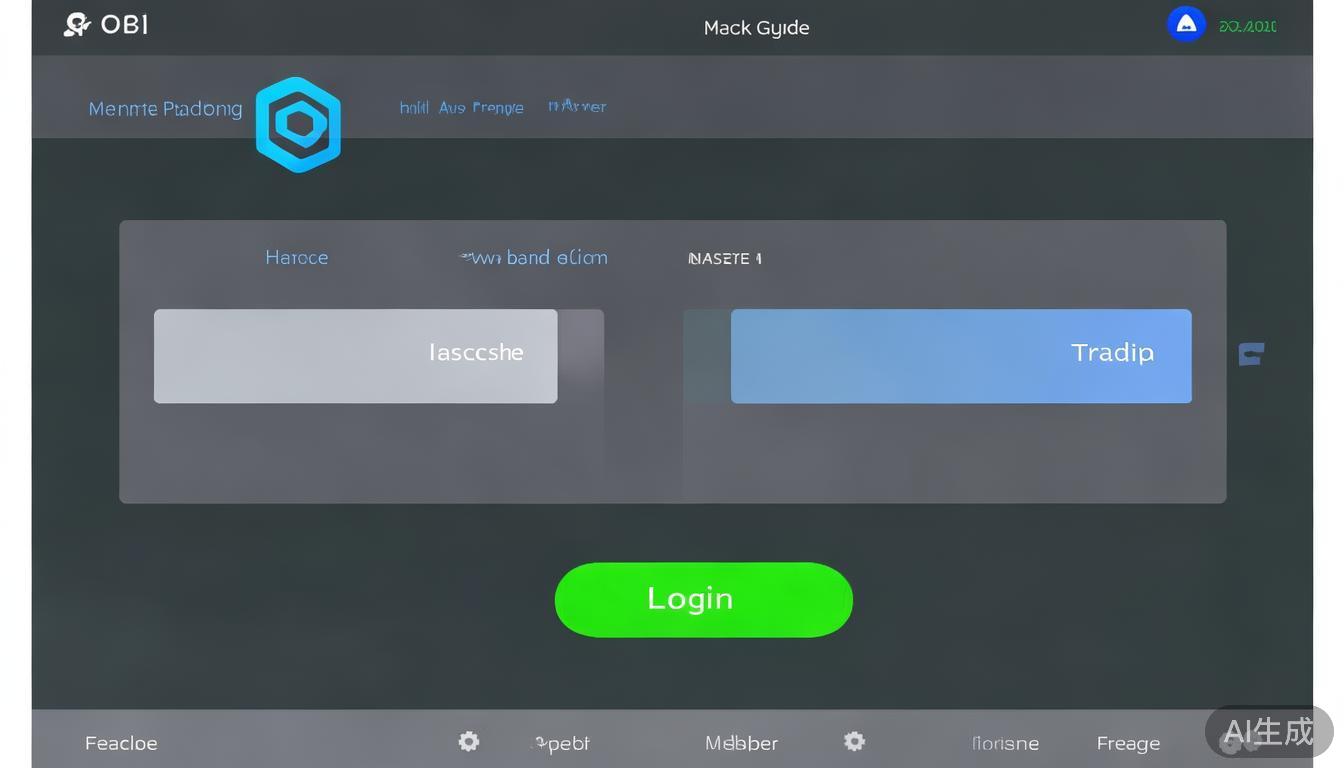Click the lasccshe input field
1344x768 pixels.
[355, 356]
